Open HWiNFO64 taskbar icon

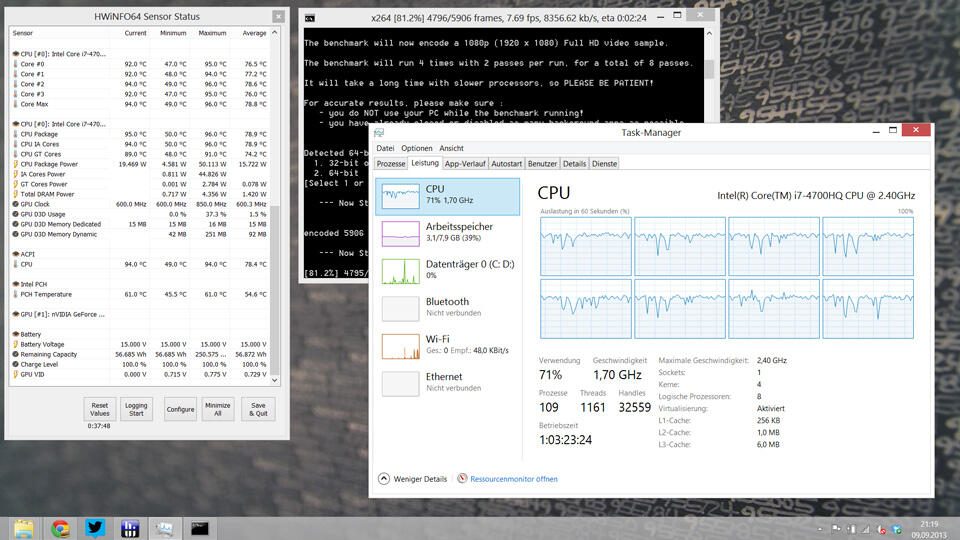point(129,528)
